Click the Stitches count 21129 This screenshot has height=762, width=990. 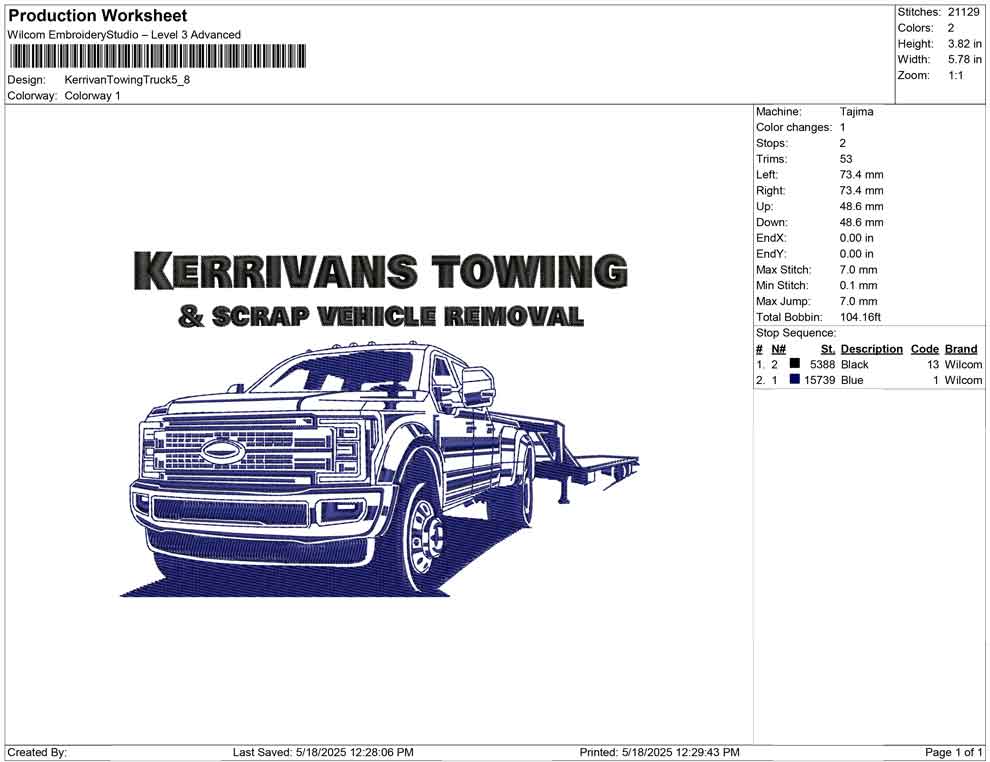[964, 12]
